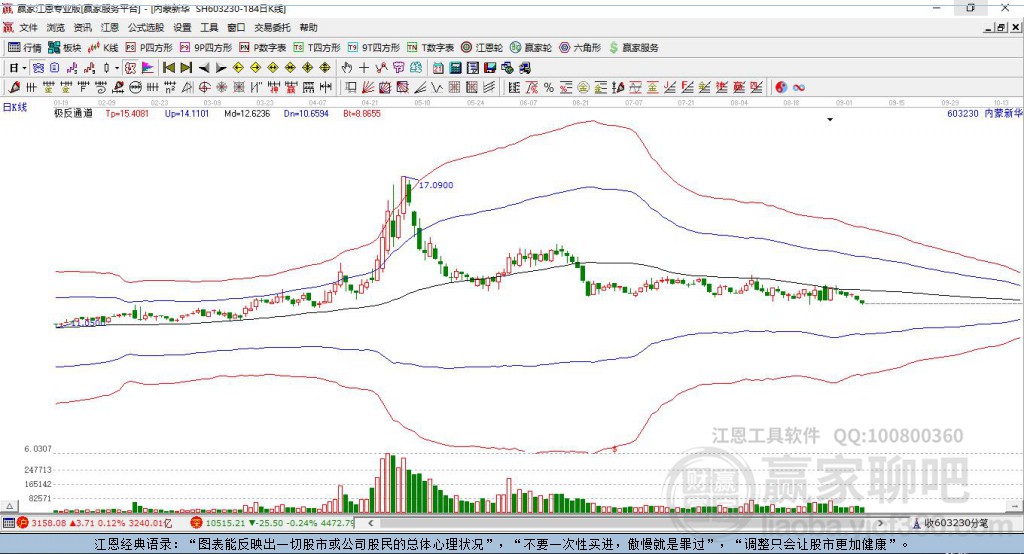Image resolution: width=1024 pixels, height=554 pixels.
Task: Open the T数字表 tool
Action: point(430,48)
